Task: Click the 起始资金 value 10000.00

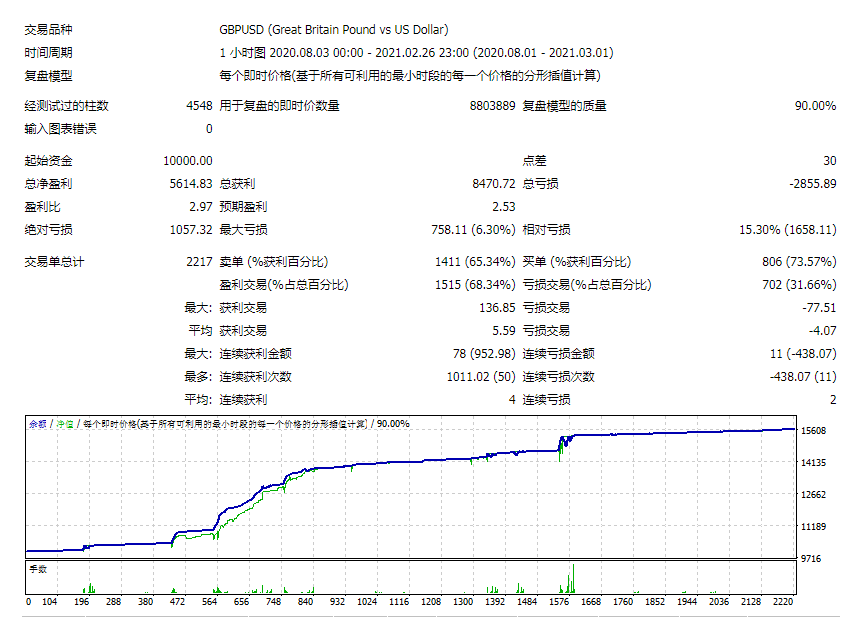Action: point(188,161)
